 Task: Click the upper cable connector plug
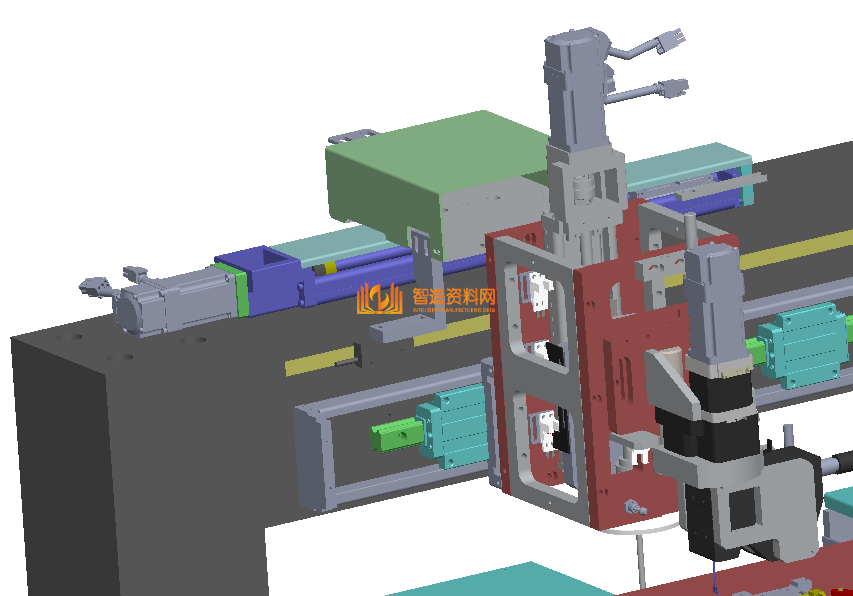[x=668, y=42]
